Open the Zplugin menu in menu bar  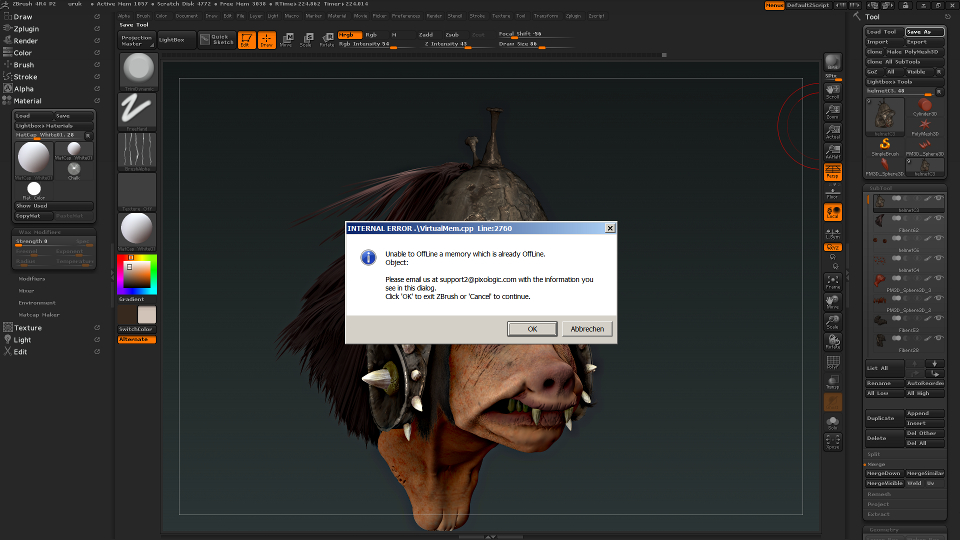[x=573, y=16]
